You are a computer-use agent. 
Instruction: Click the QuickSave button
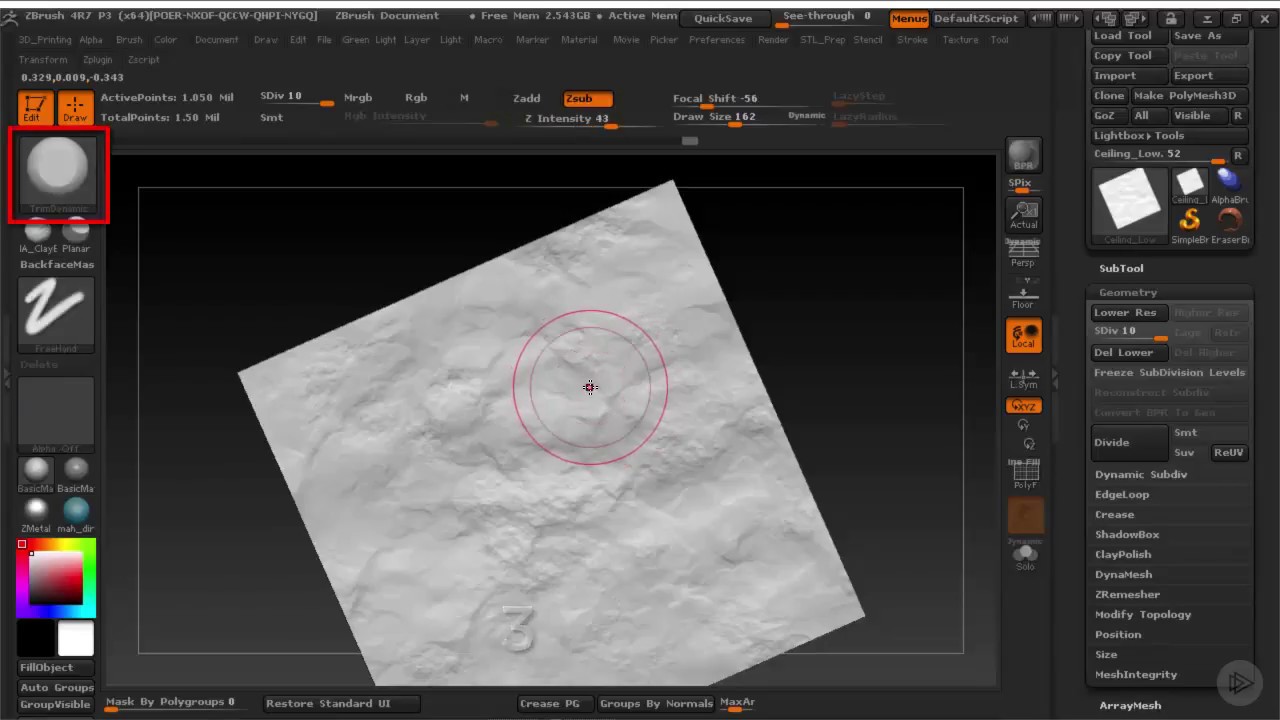coord(723,19)
